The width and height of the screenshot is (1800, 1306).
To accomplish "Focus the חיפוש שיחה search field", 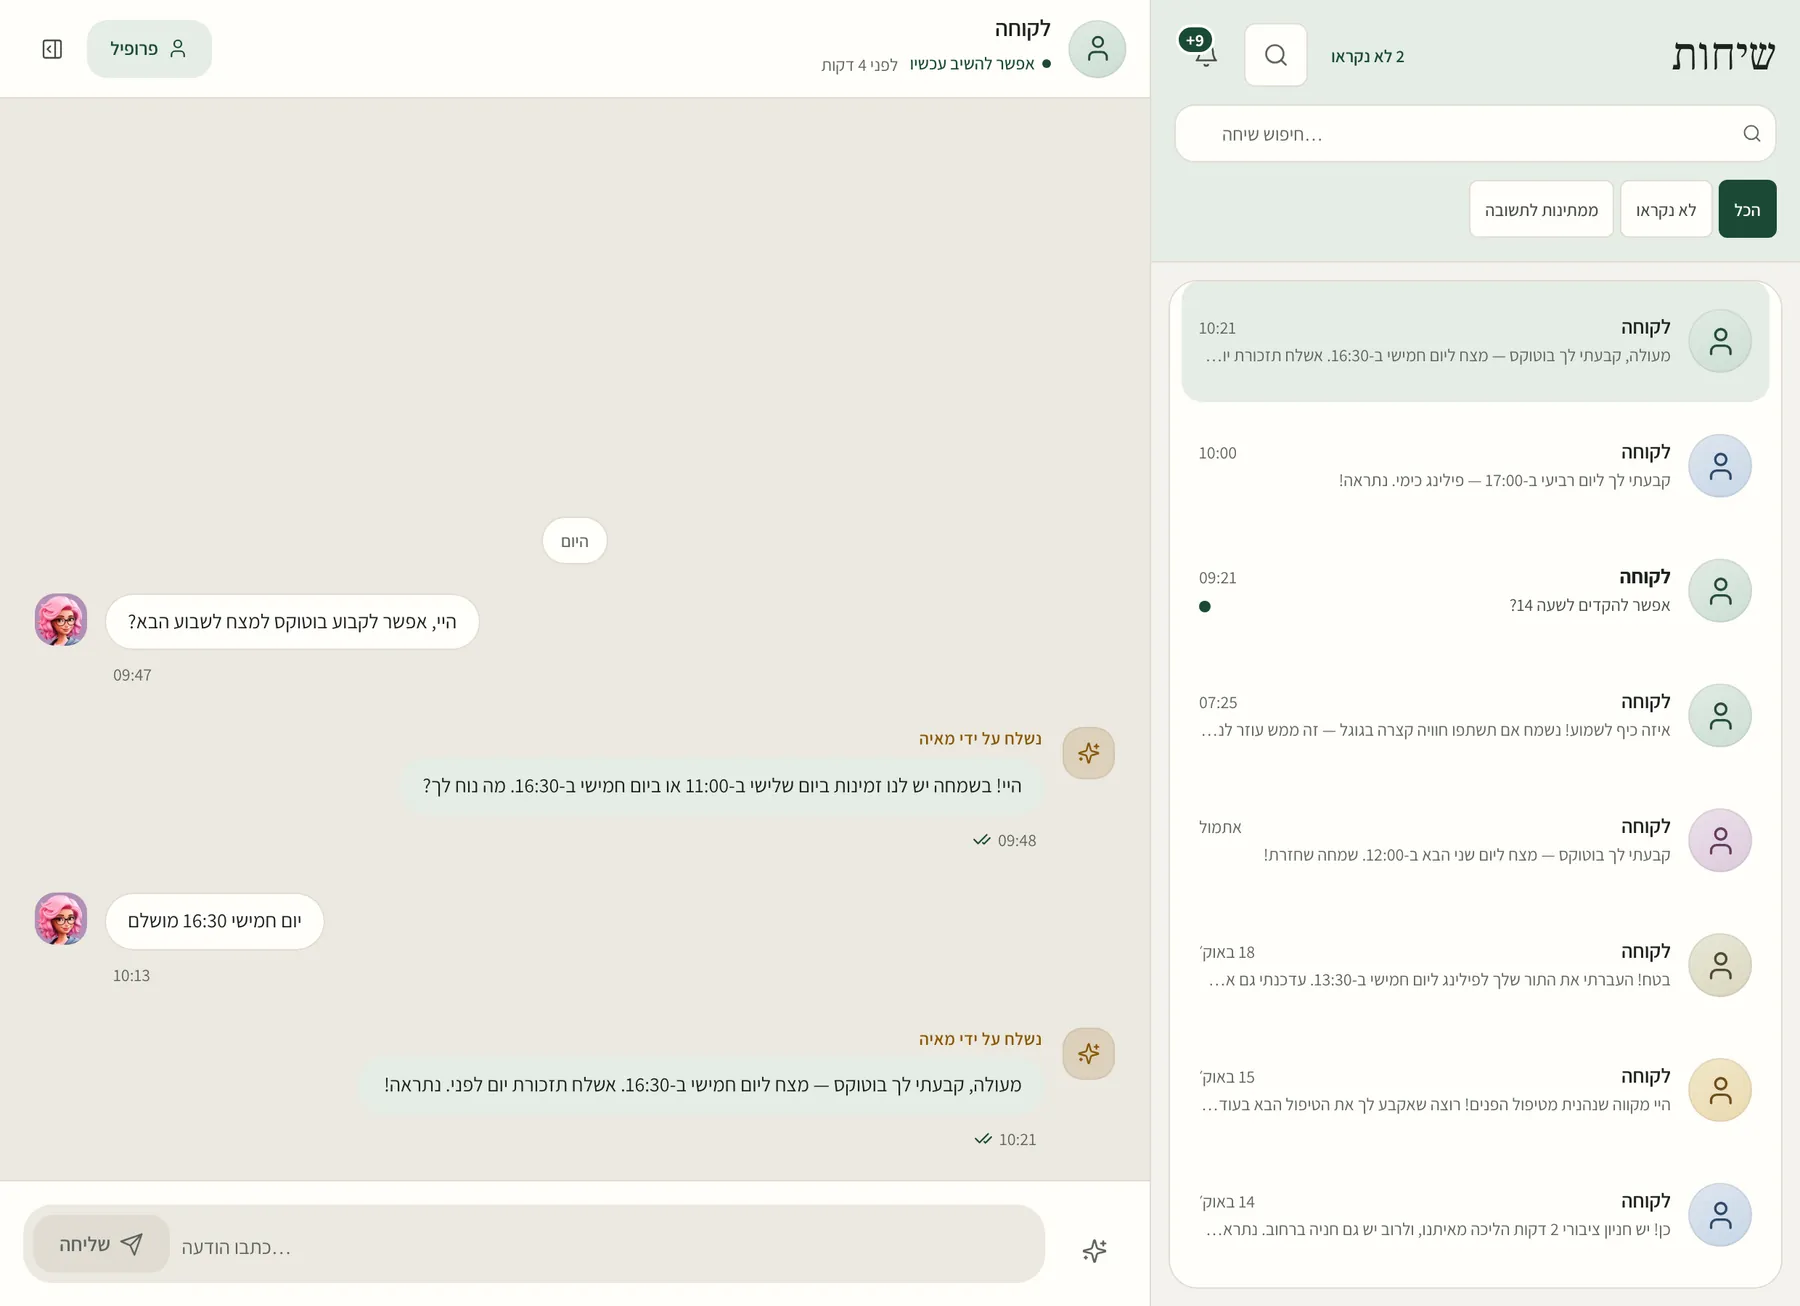I will pyautogui.click(x=1475, y=134).
